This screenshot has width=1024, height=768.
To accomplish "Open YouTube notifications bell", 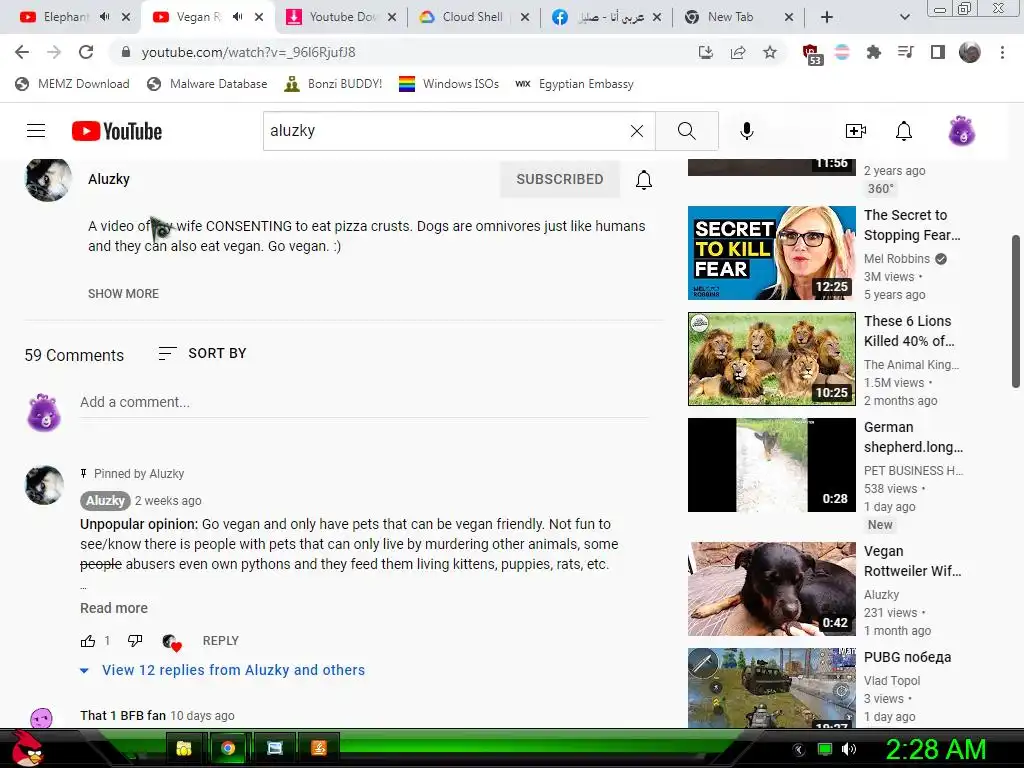I will tap(903, 131).
